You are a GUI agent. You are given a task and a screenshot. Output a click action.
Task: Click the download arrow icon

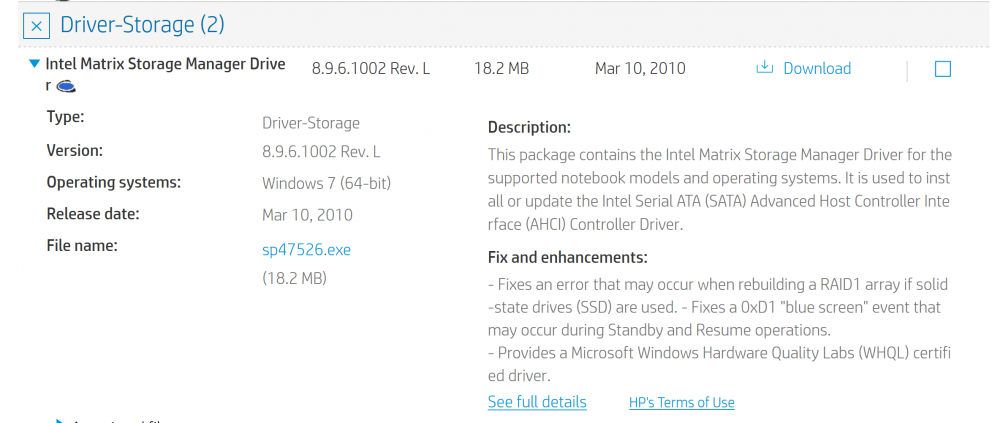pyautogui.click(x=764, y=68)
